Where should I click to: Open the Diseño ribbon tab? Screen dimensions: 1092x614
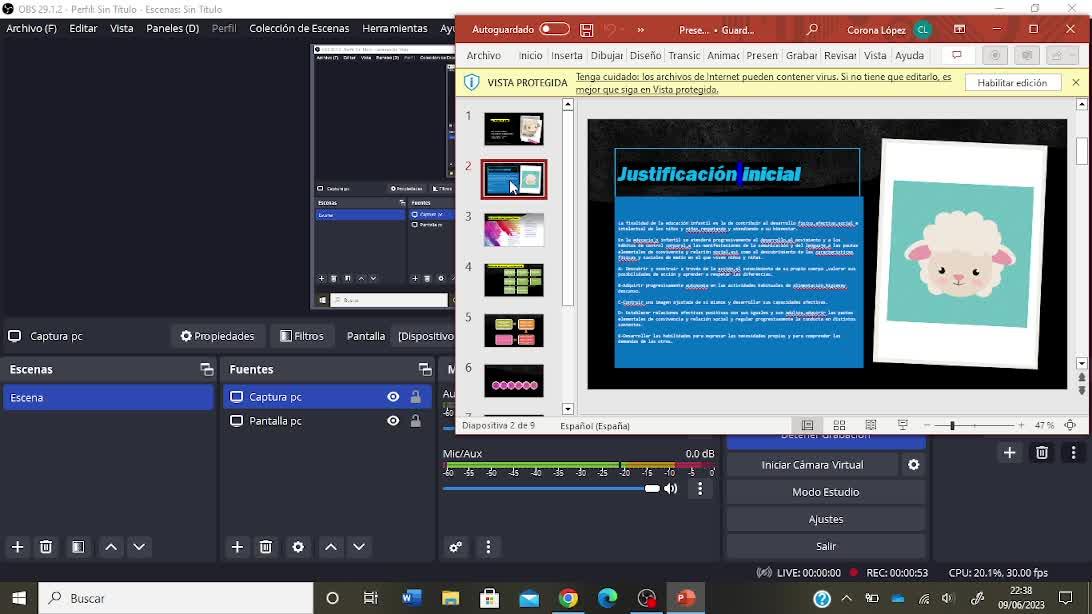[645, 56]
